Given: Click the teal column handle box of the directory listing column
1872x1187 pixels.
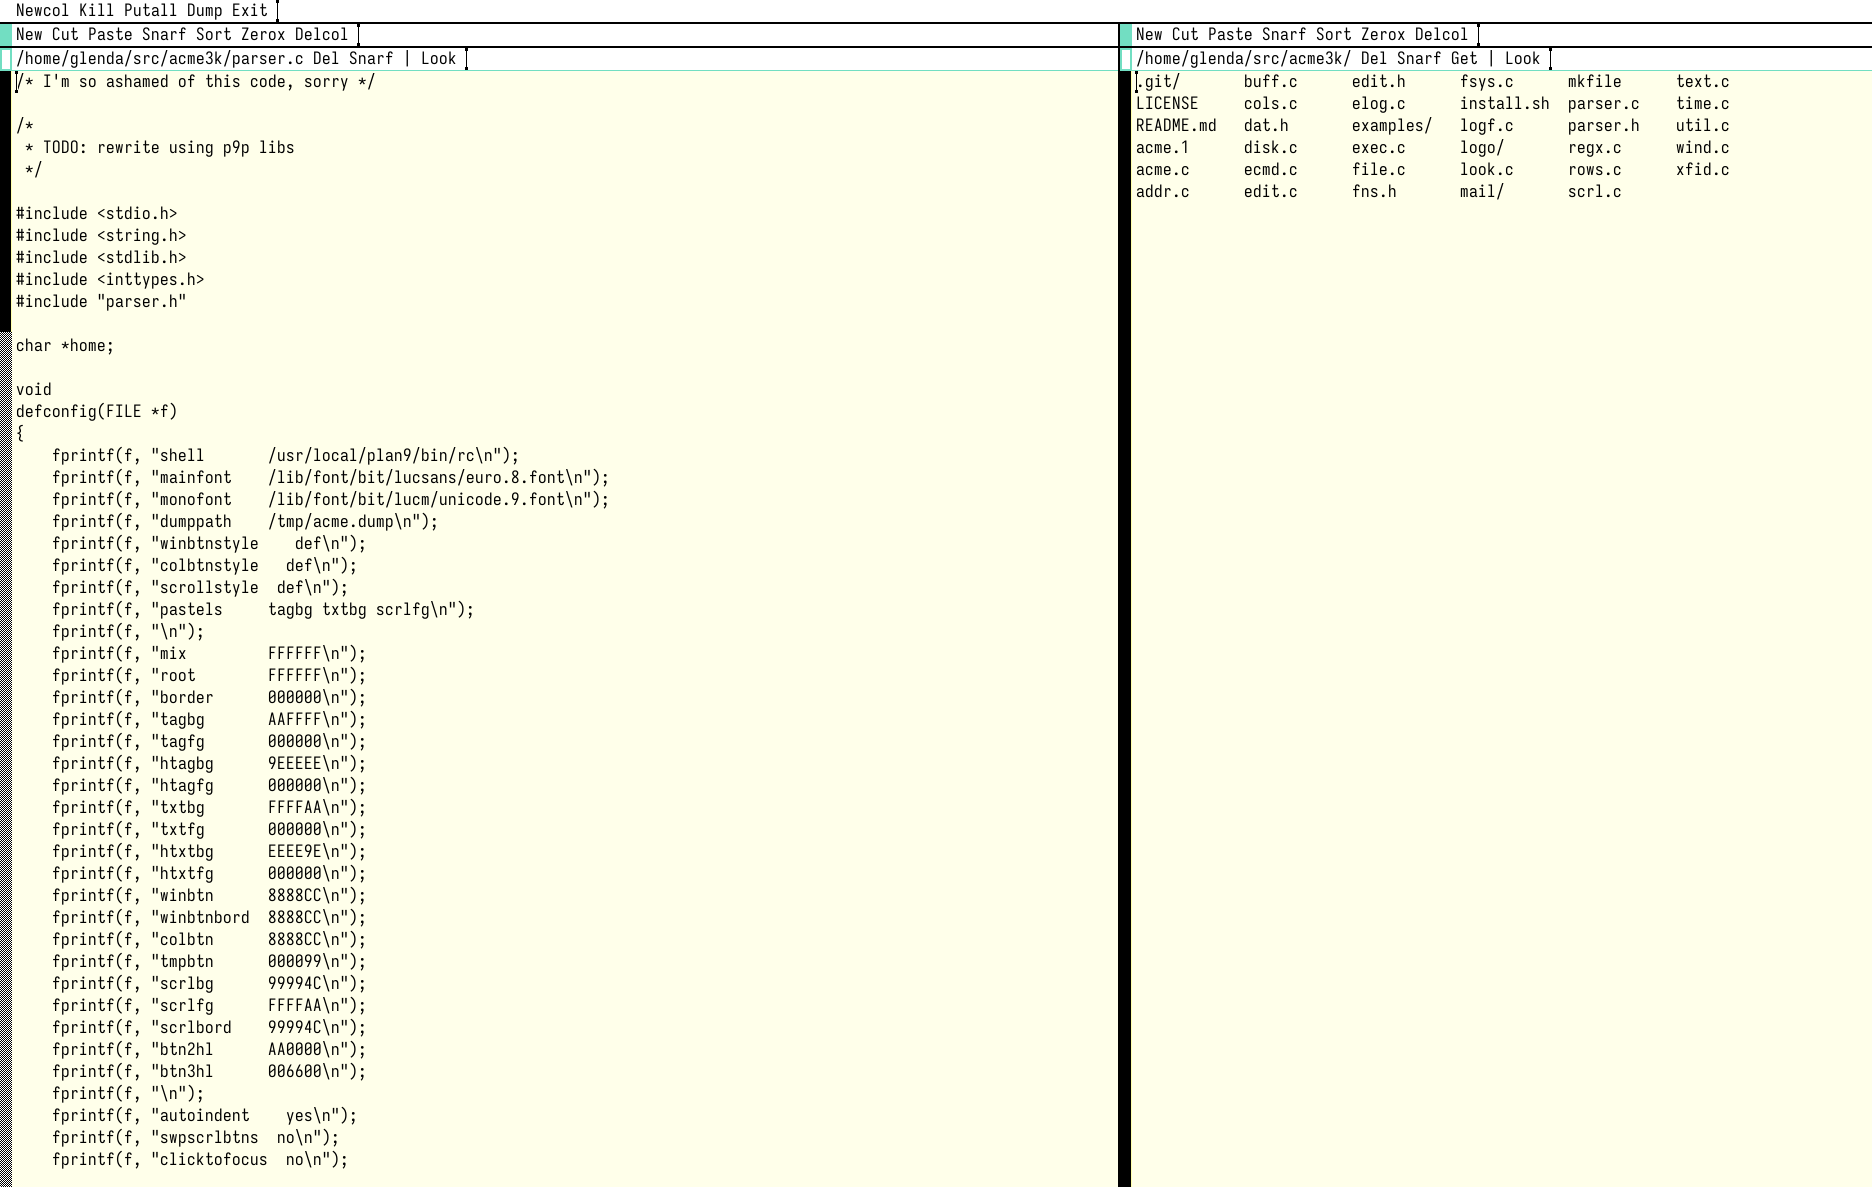Looking at the screenshot, I should (1125, 35).
